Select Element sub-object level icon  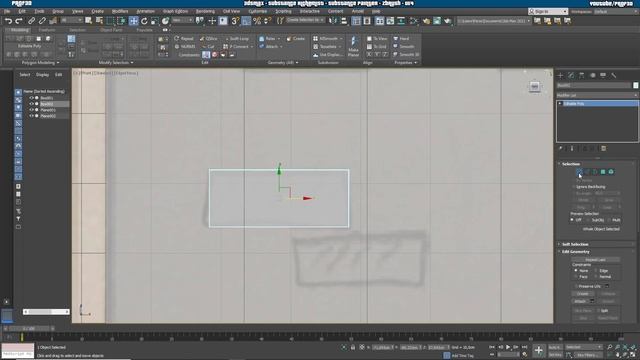point(611,172)
